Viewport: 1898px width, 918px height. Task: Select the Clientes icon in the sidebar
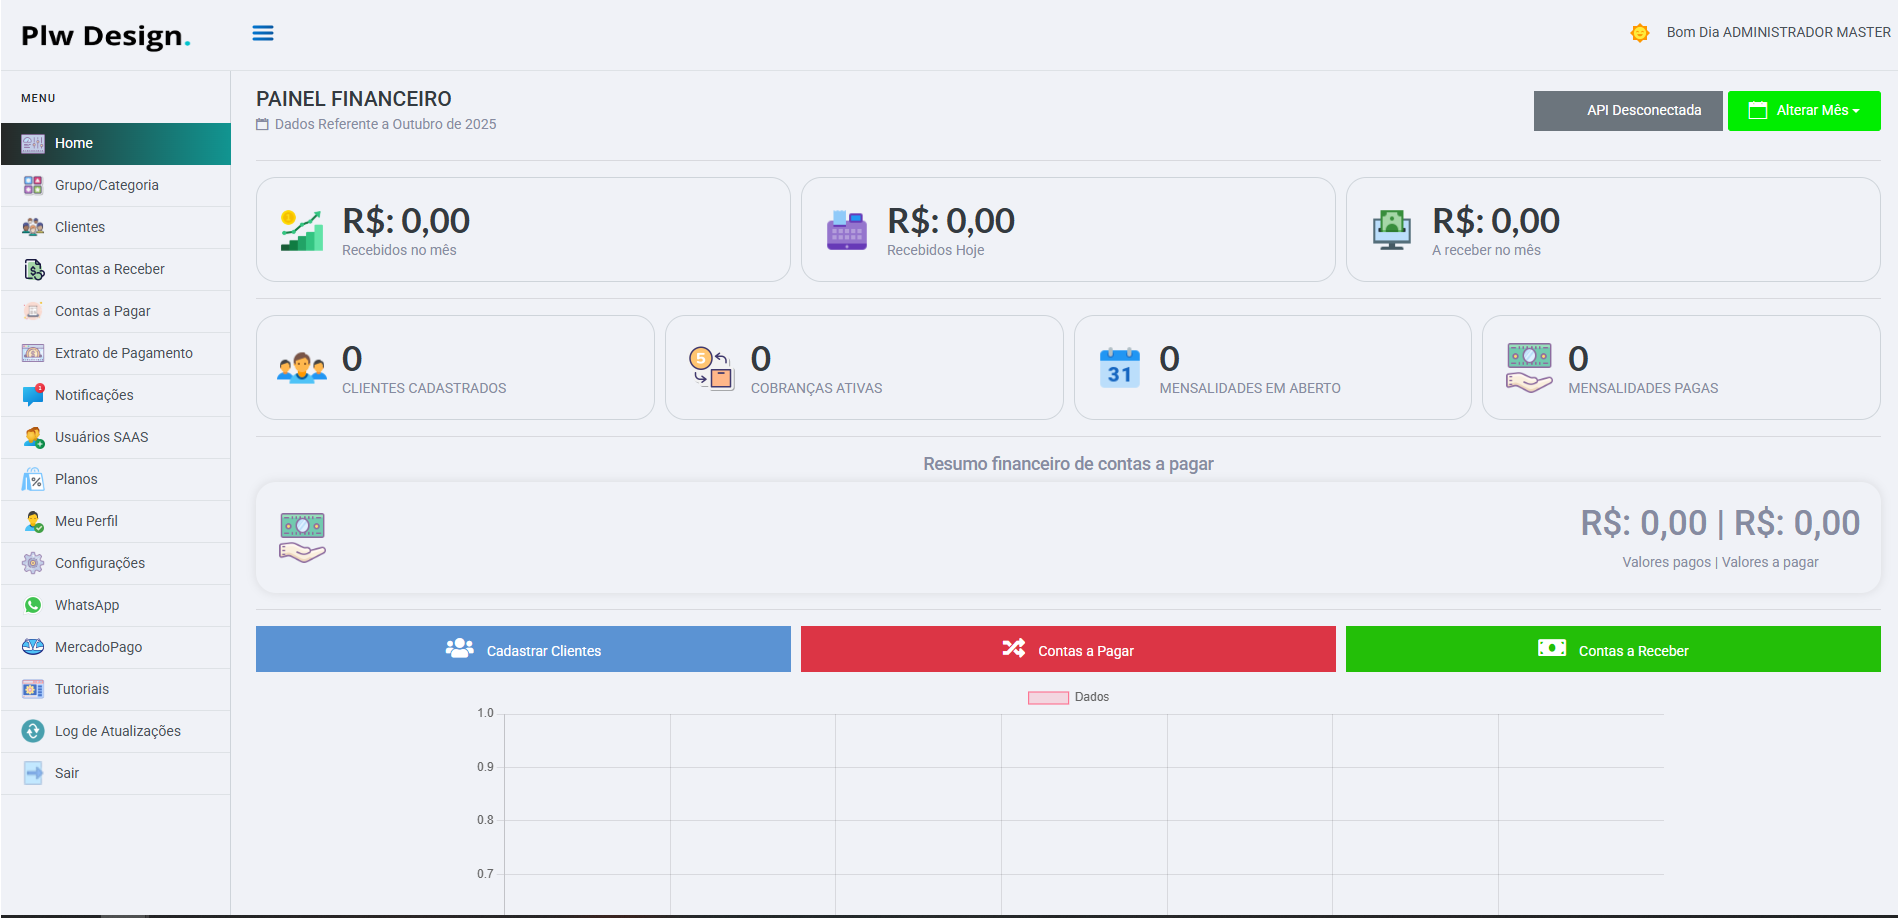click(x=33, y=227)
